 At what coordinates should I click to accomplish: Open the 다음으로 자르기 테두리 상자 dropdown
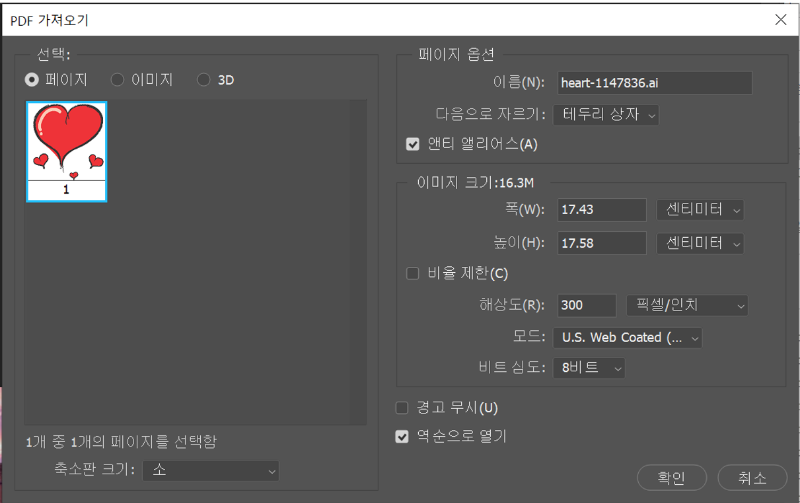(606, 115)
